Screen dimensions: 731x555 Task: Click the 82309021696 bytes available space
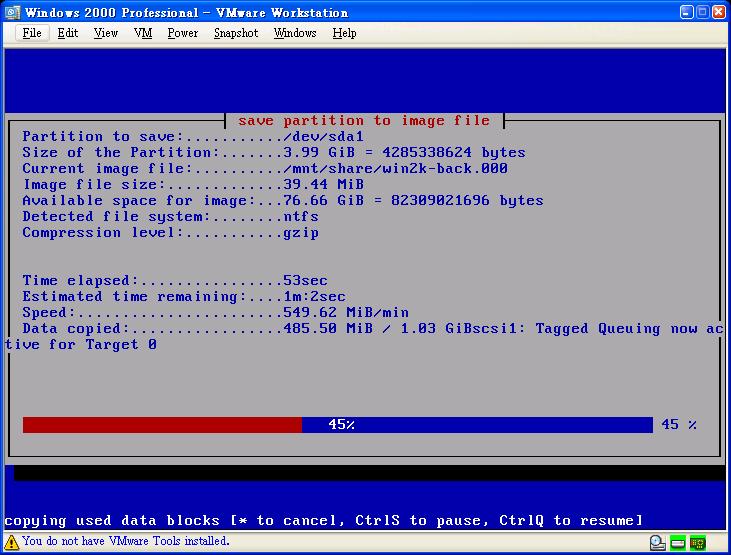click(x=467, y=201)
